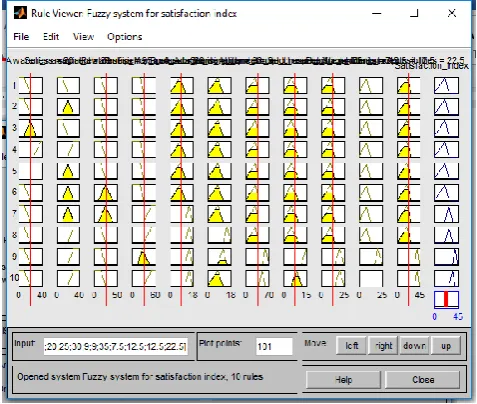Click the aggregated output plot with red bar

click(x=446, y=300)
